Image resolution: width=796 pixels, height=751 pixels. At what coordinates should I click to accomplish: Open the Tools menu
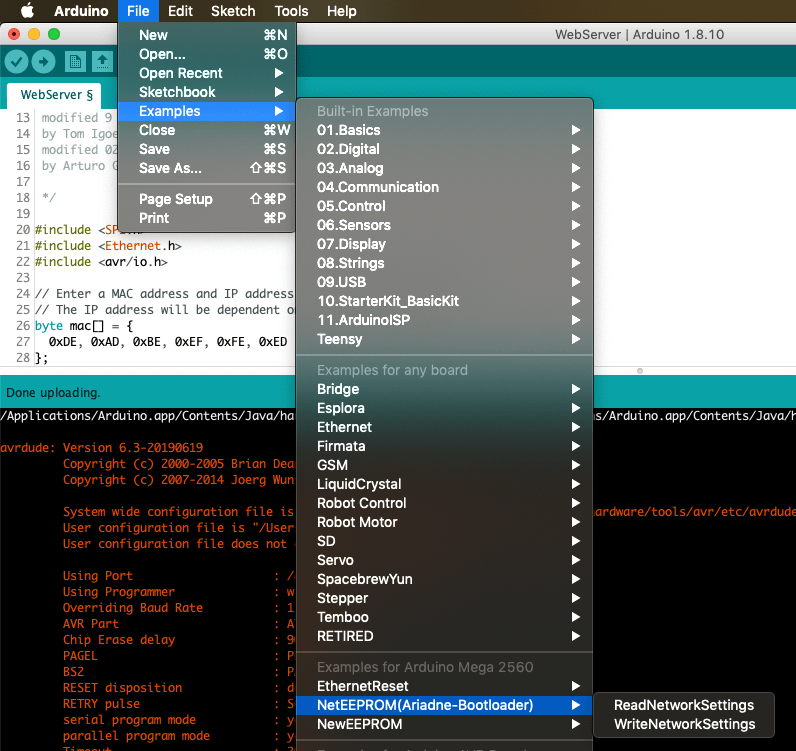[x=291, y=11]
